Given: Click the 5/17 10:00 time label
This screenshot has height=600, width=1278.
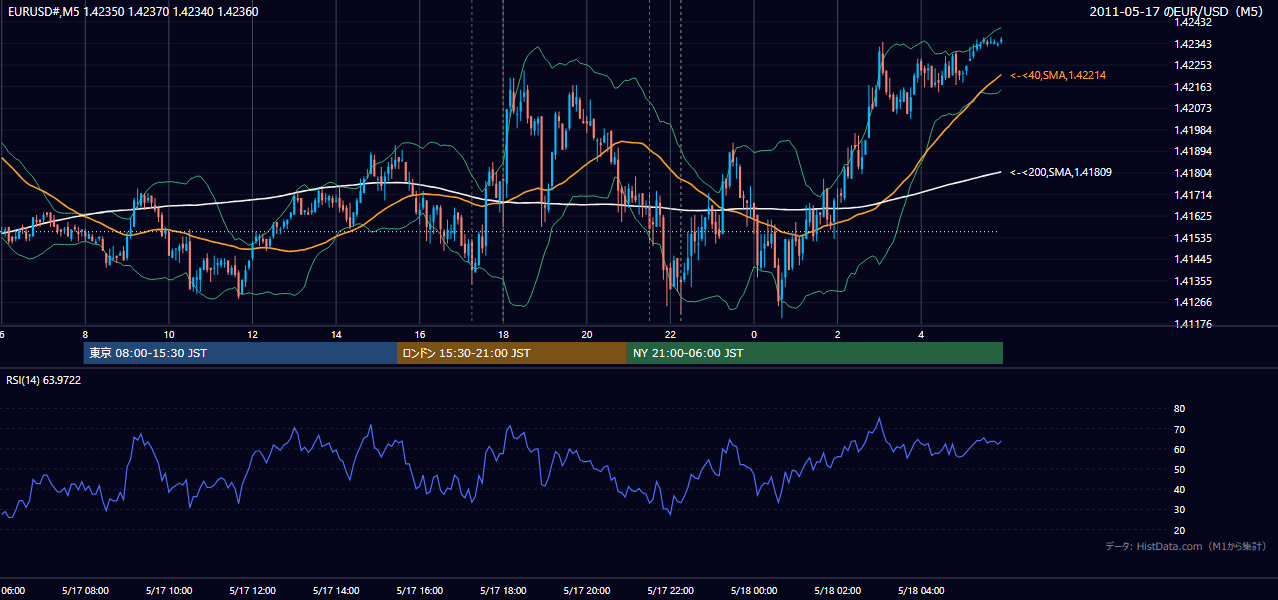Looking at the screenshot, I should tap(169, 591).
